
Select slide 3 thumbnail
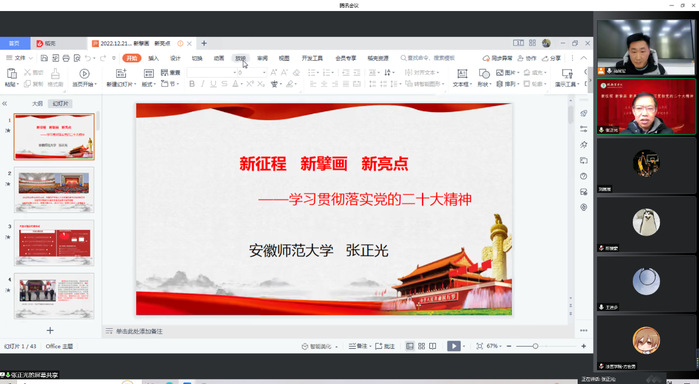pyautogui.click(x=54, y=243)
